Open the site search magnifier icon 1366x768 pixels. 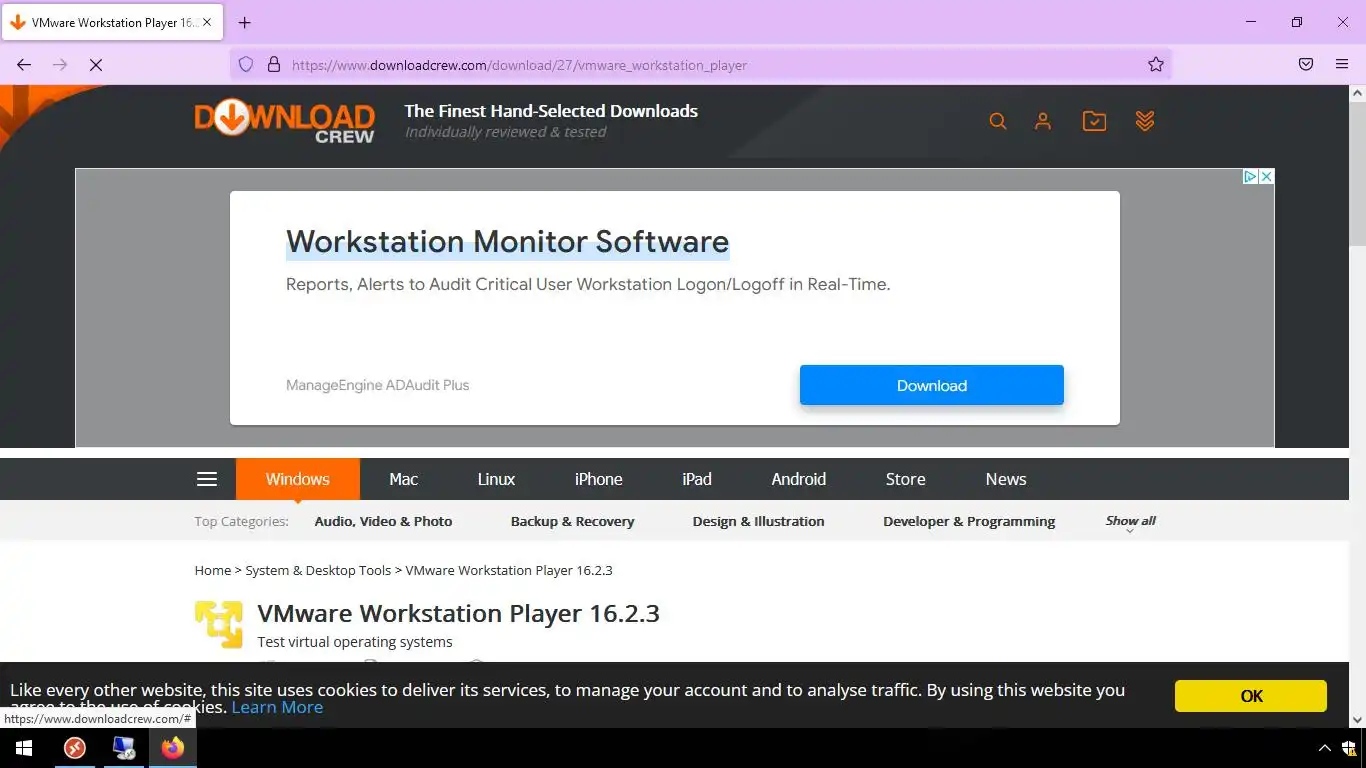pos(998,121)
